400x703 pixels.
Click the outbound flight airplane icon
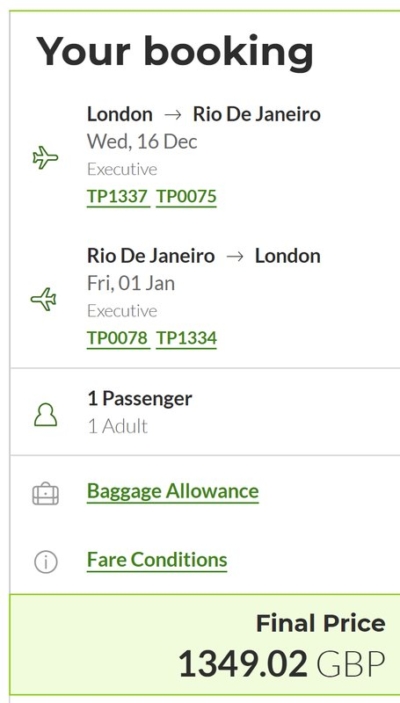pyautogui.click(x=46, y=158)
